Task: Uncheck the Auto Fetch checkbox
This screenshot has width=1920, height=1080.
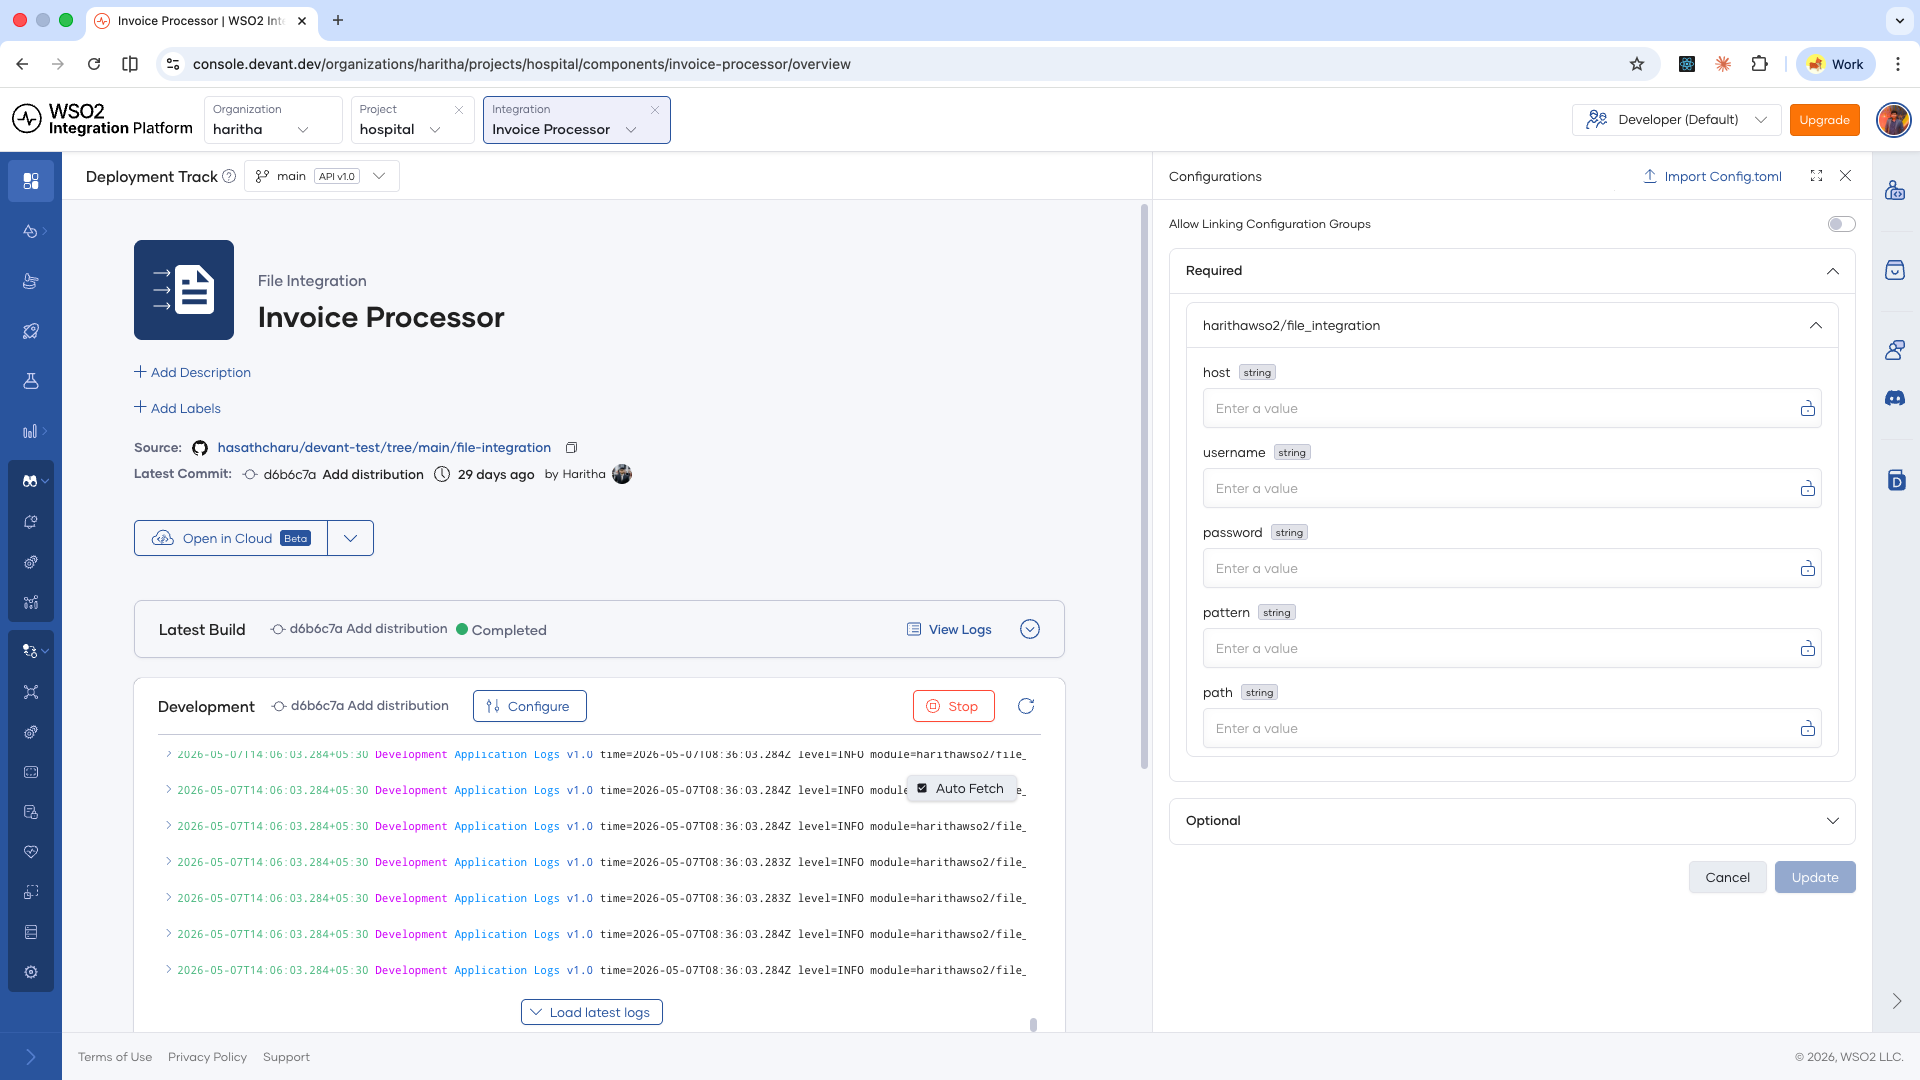Action: [x=922, y=788]
